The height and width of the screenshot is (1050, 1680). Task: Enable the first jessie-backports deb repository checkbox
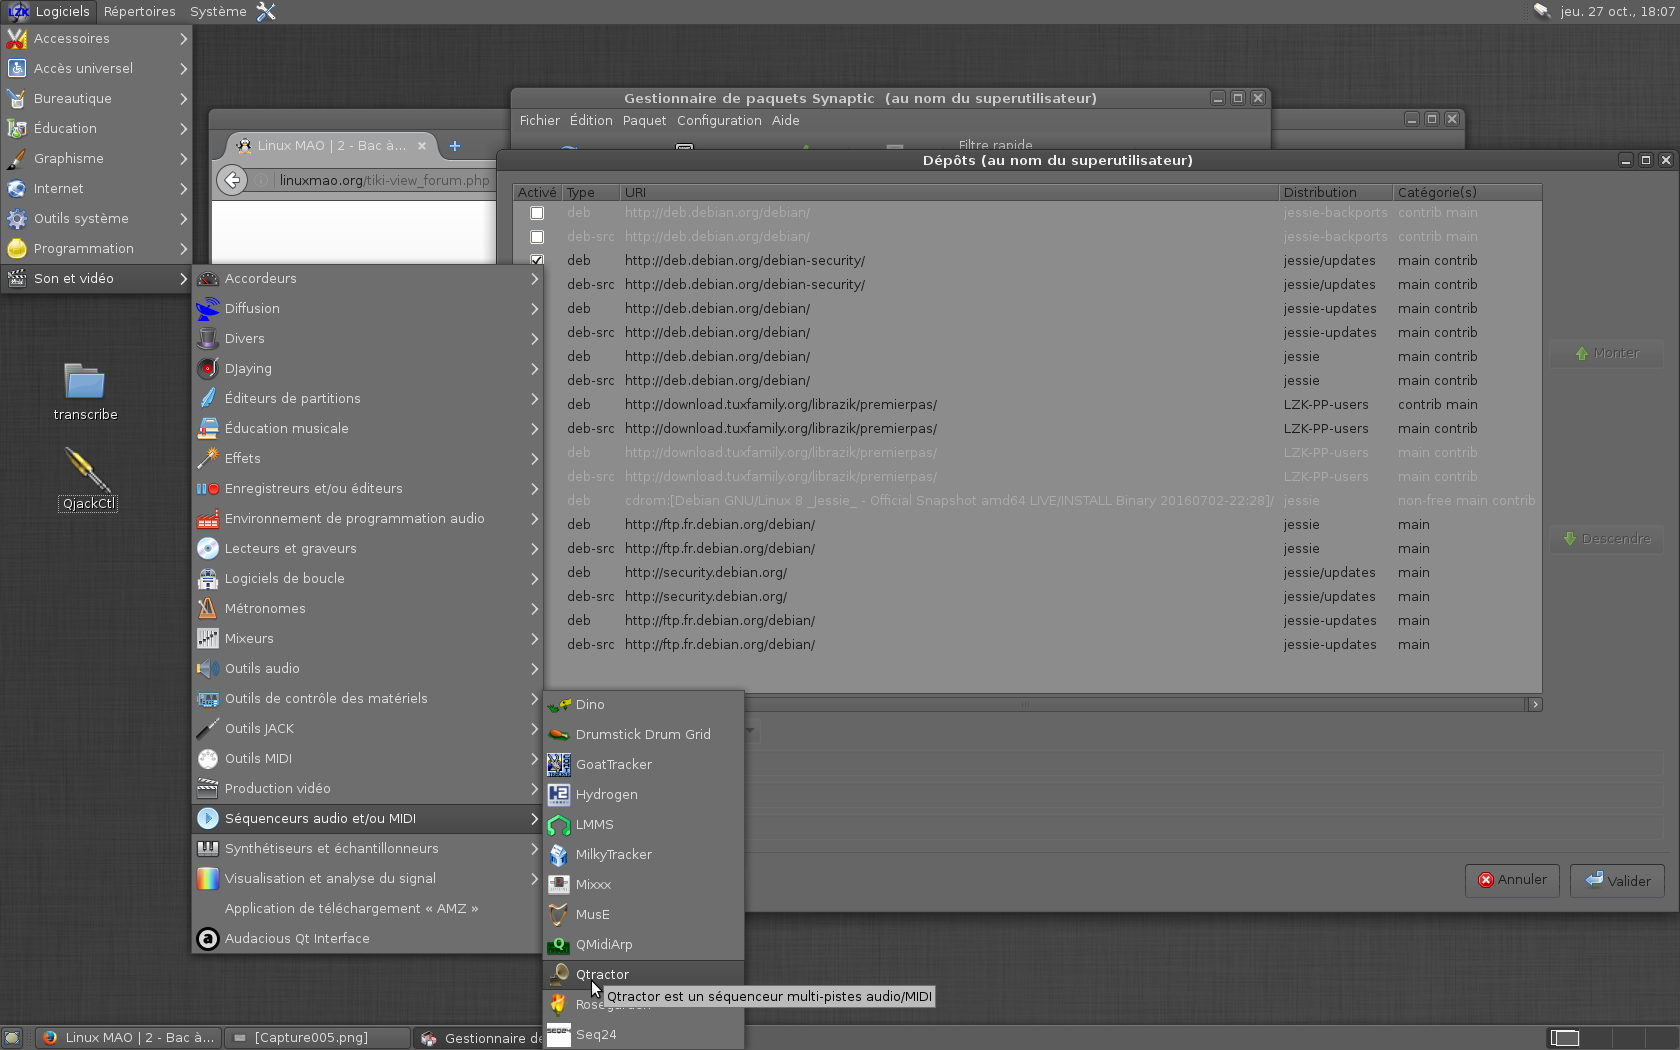(x=537, y=213)
